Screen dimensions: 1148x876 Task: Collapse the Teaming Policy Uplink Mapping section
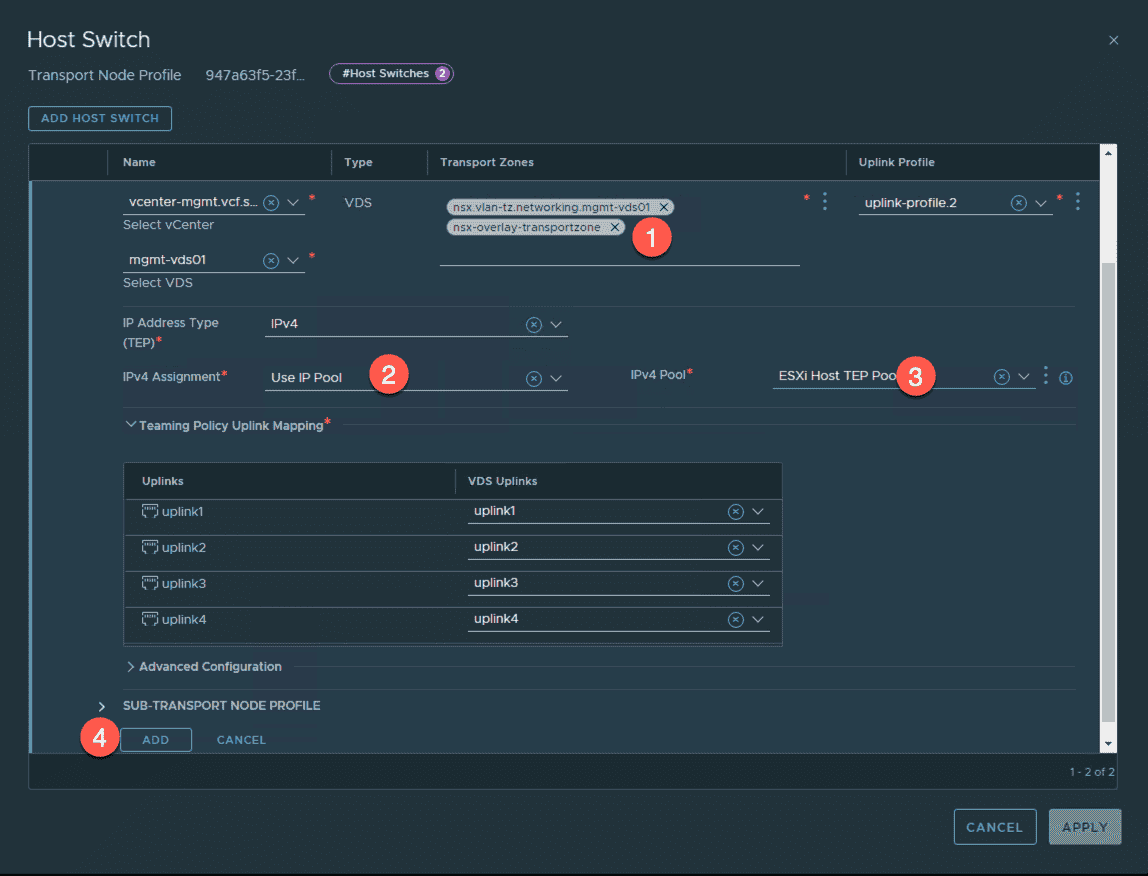click(x=131, y=425)
